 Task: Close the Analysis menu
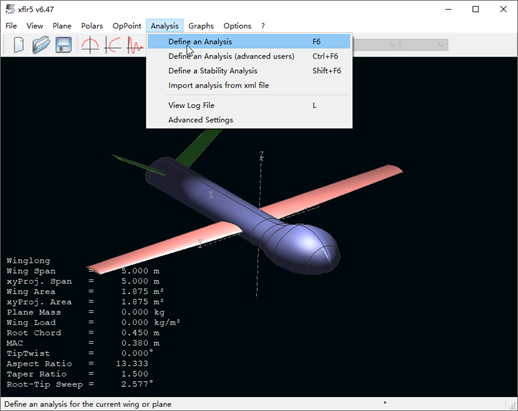[165, 26]
